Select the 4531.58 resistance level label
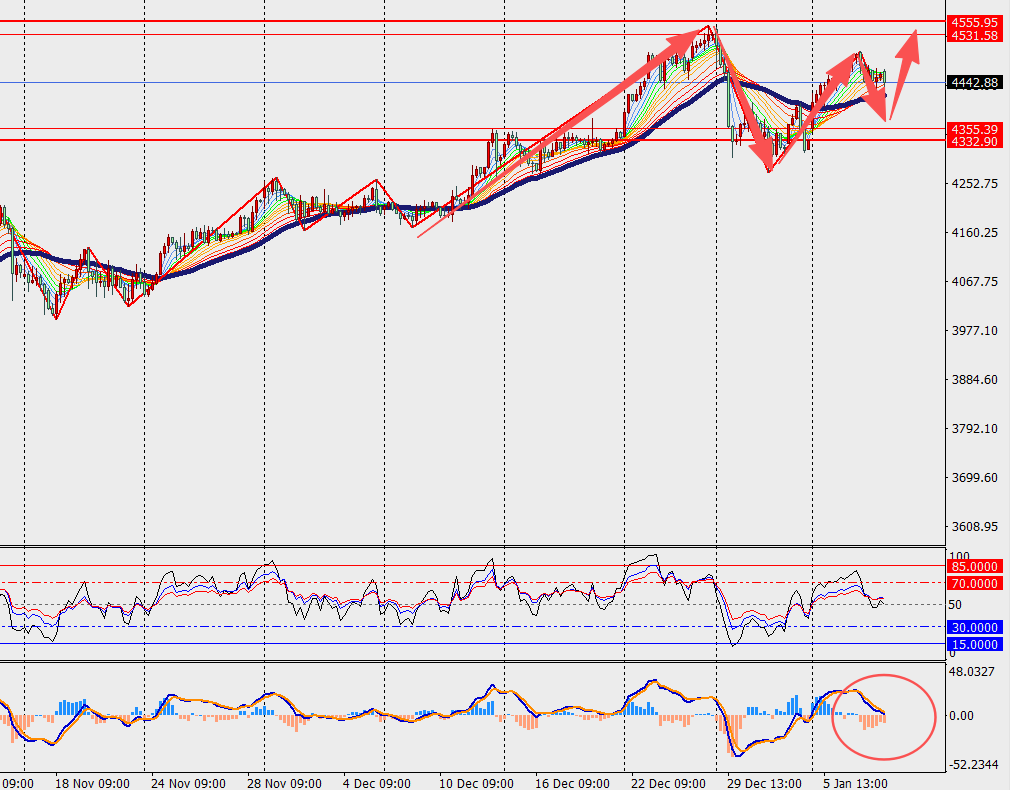 975,35
